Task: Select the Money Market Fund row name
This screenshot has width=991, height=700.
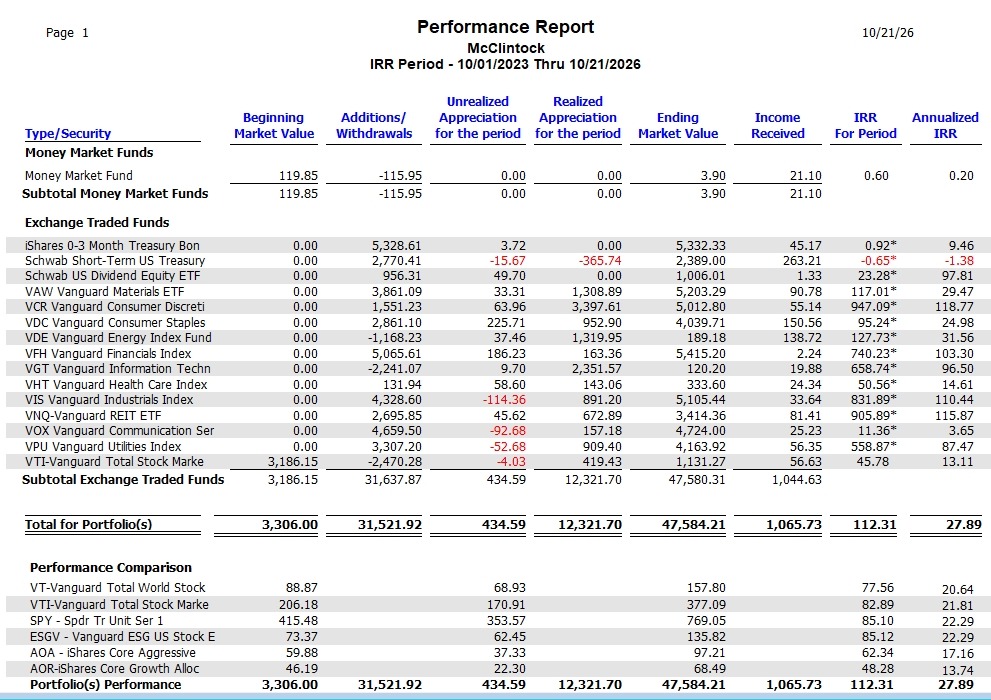Action: click(78, 176)
